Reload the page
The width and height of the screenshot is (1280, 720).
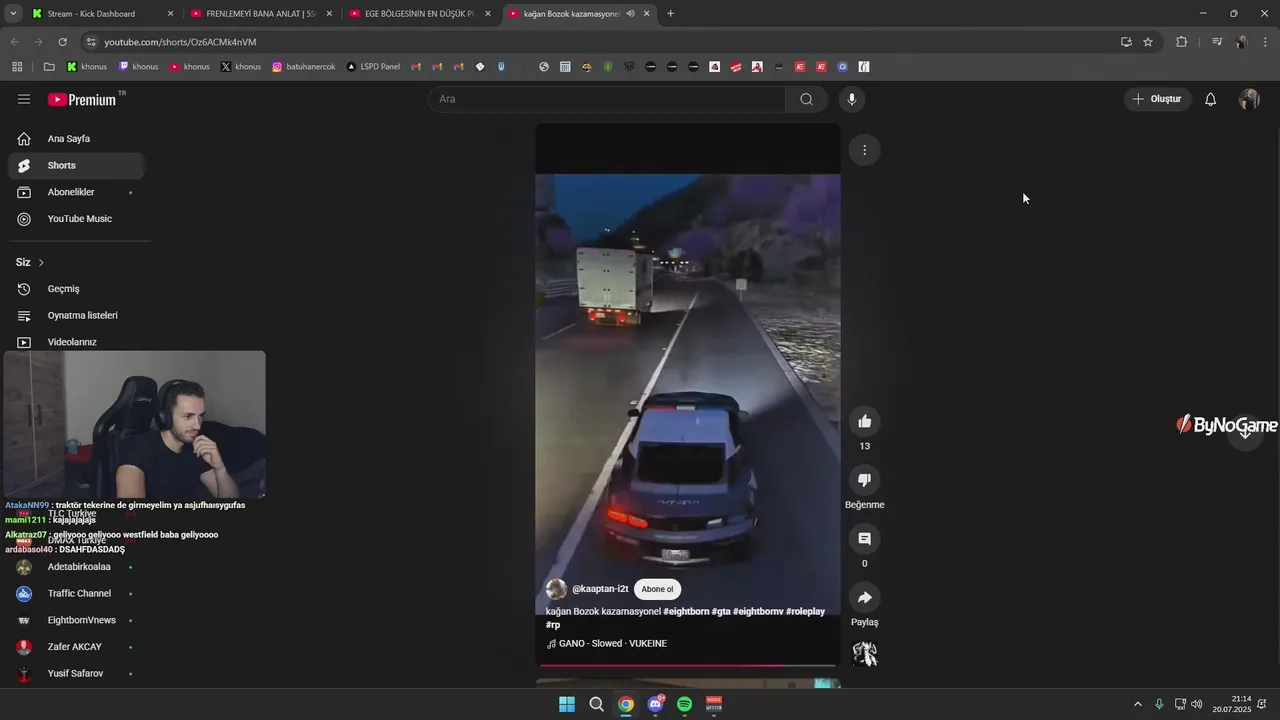pyautogui.click(x=62, y=42)
